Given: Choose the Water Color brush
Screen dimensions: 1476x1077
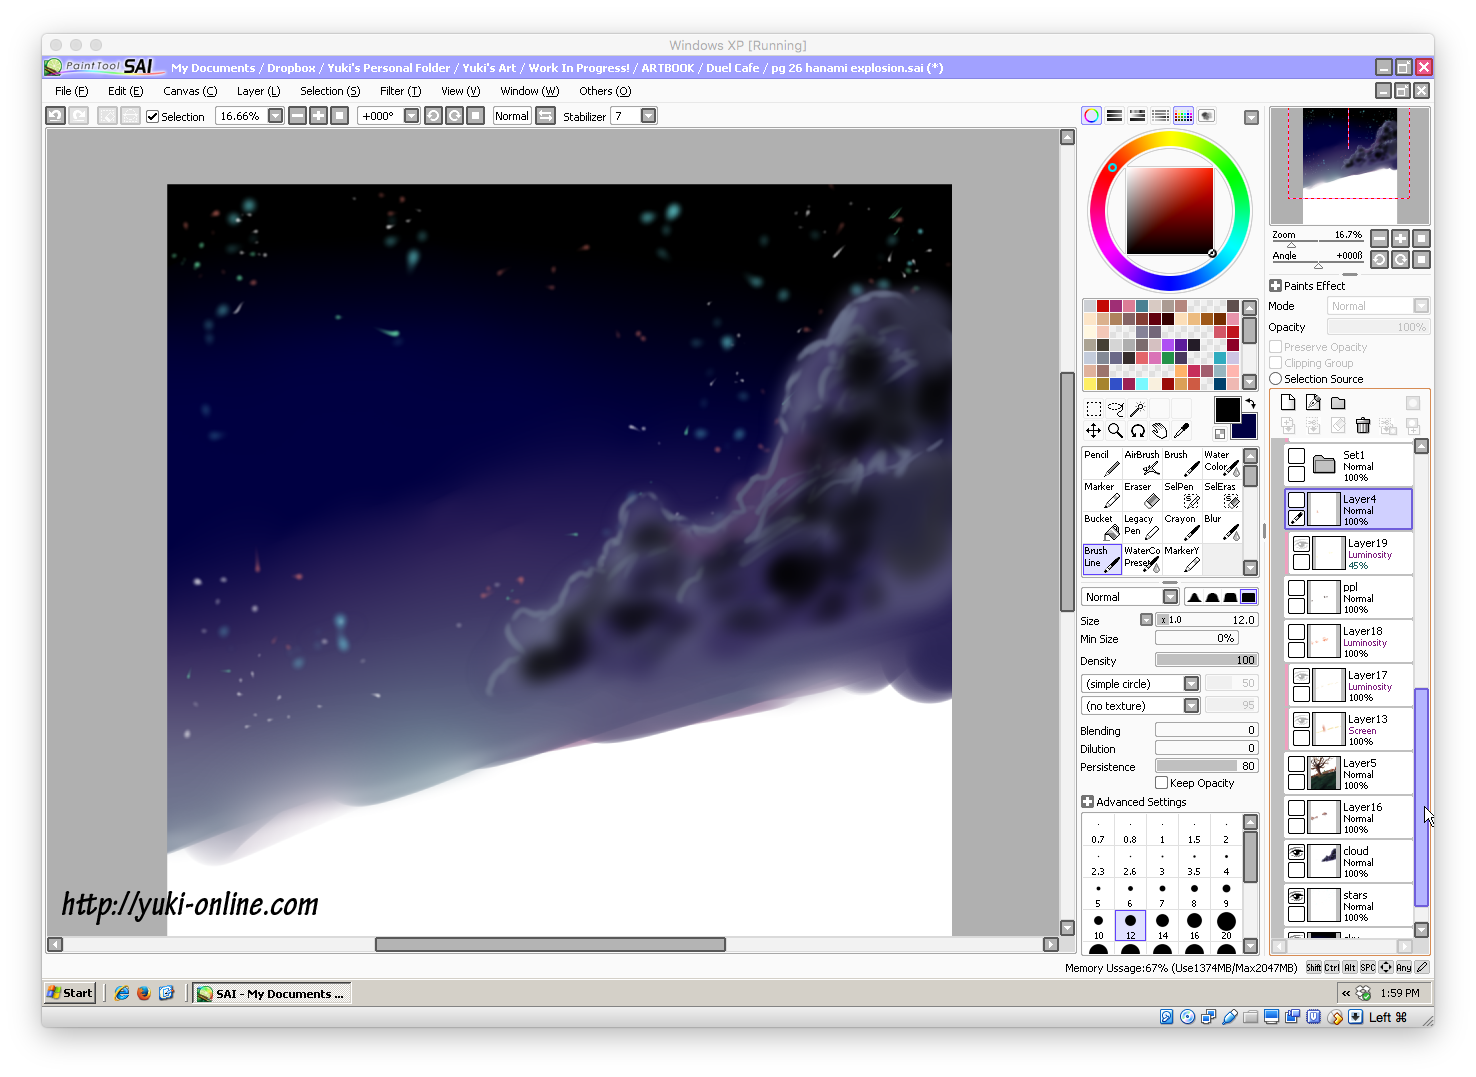Looking at the screenshot, I should click(x=1221, y=463).
